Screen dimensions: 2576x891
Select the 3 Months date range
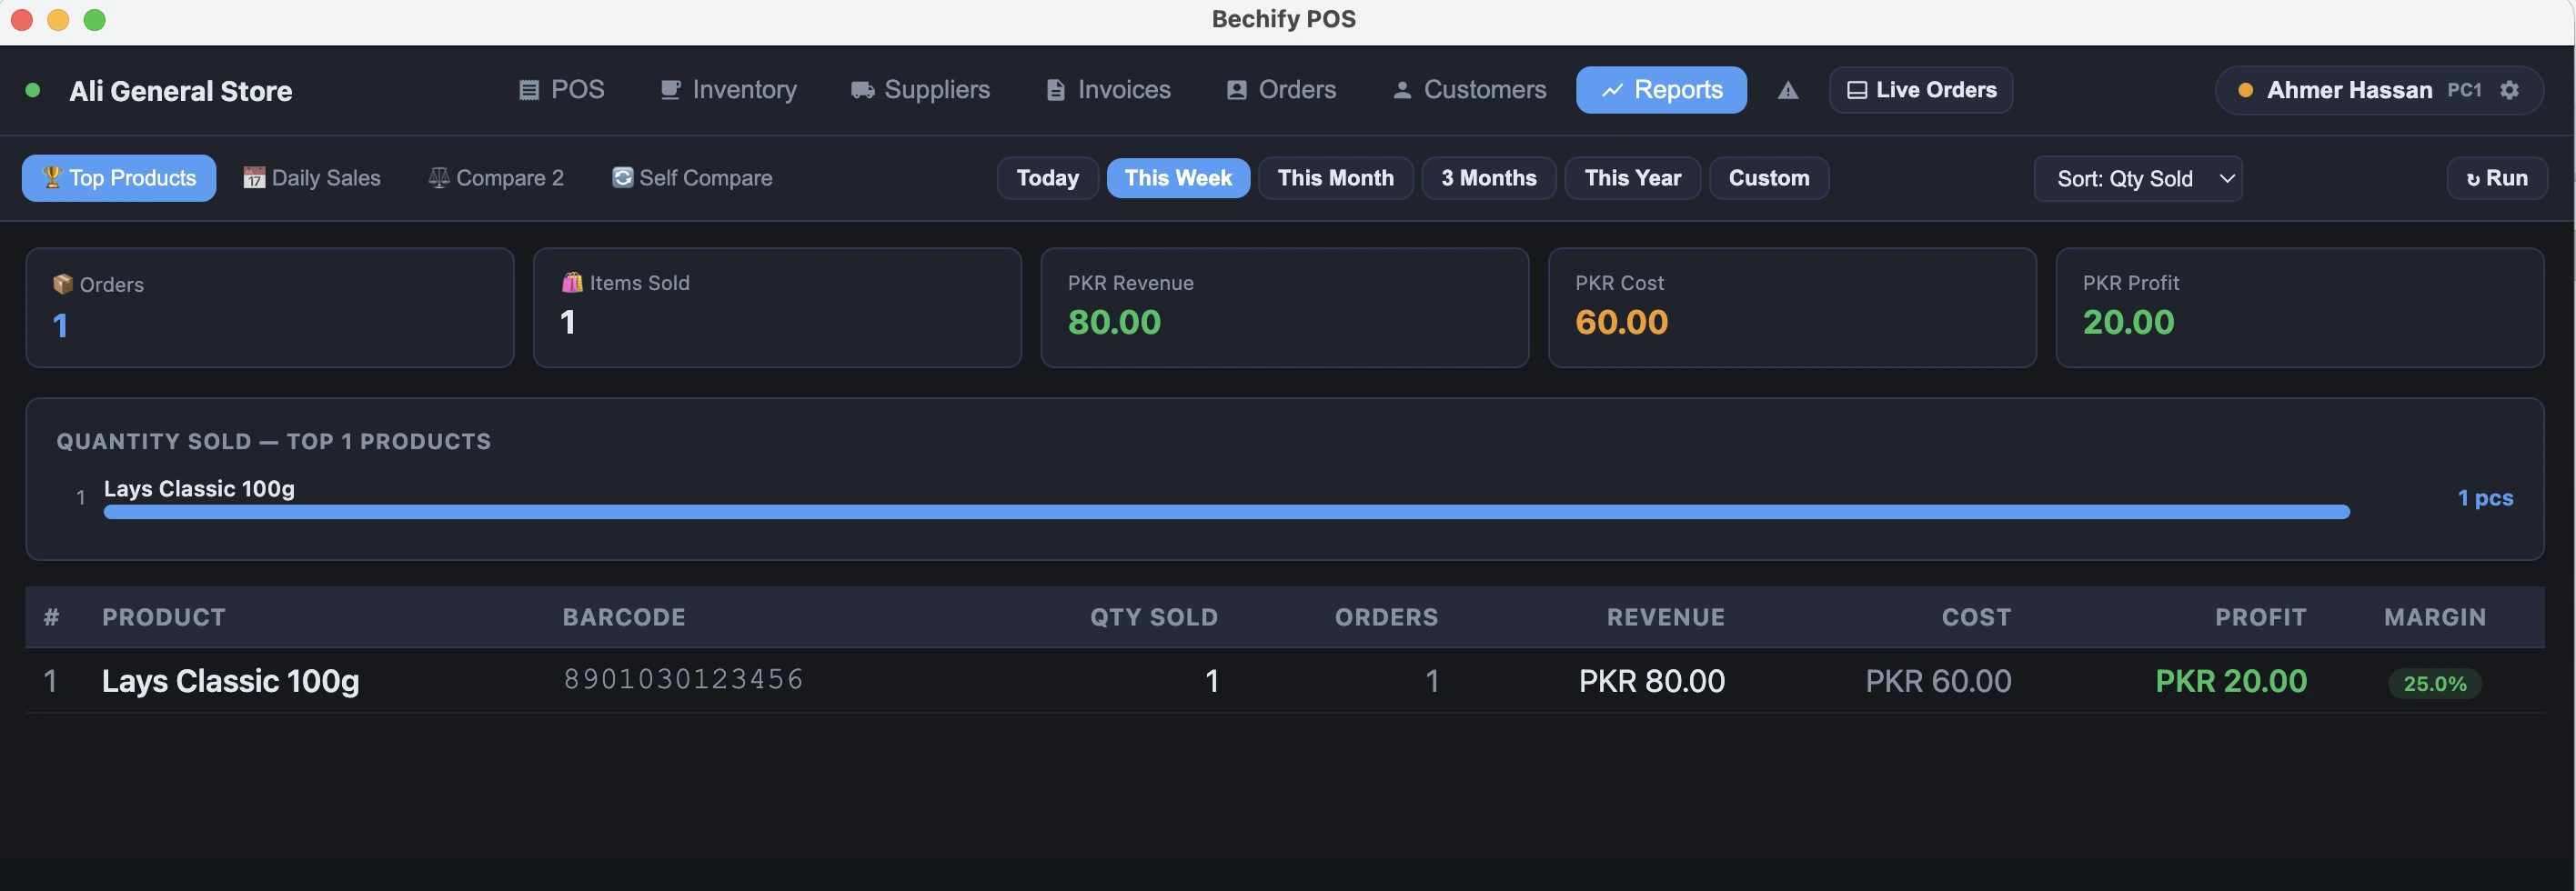(x=1488, y=178)
